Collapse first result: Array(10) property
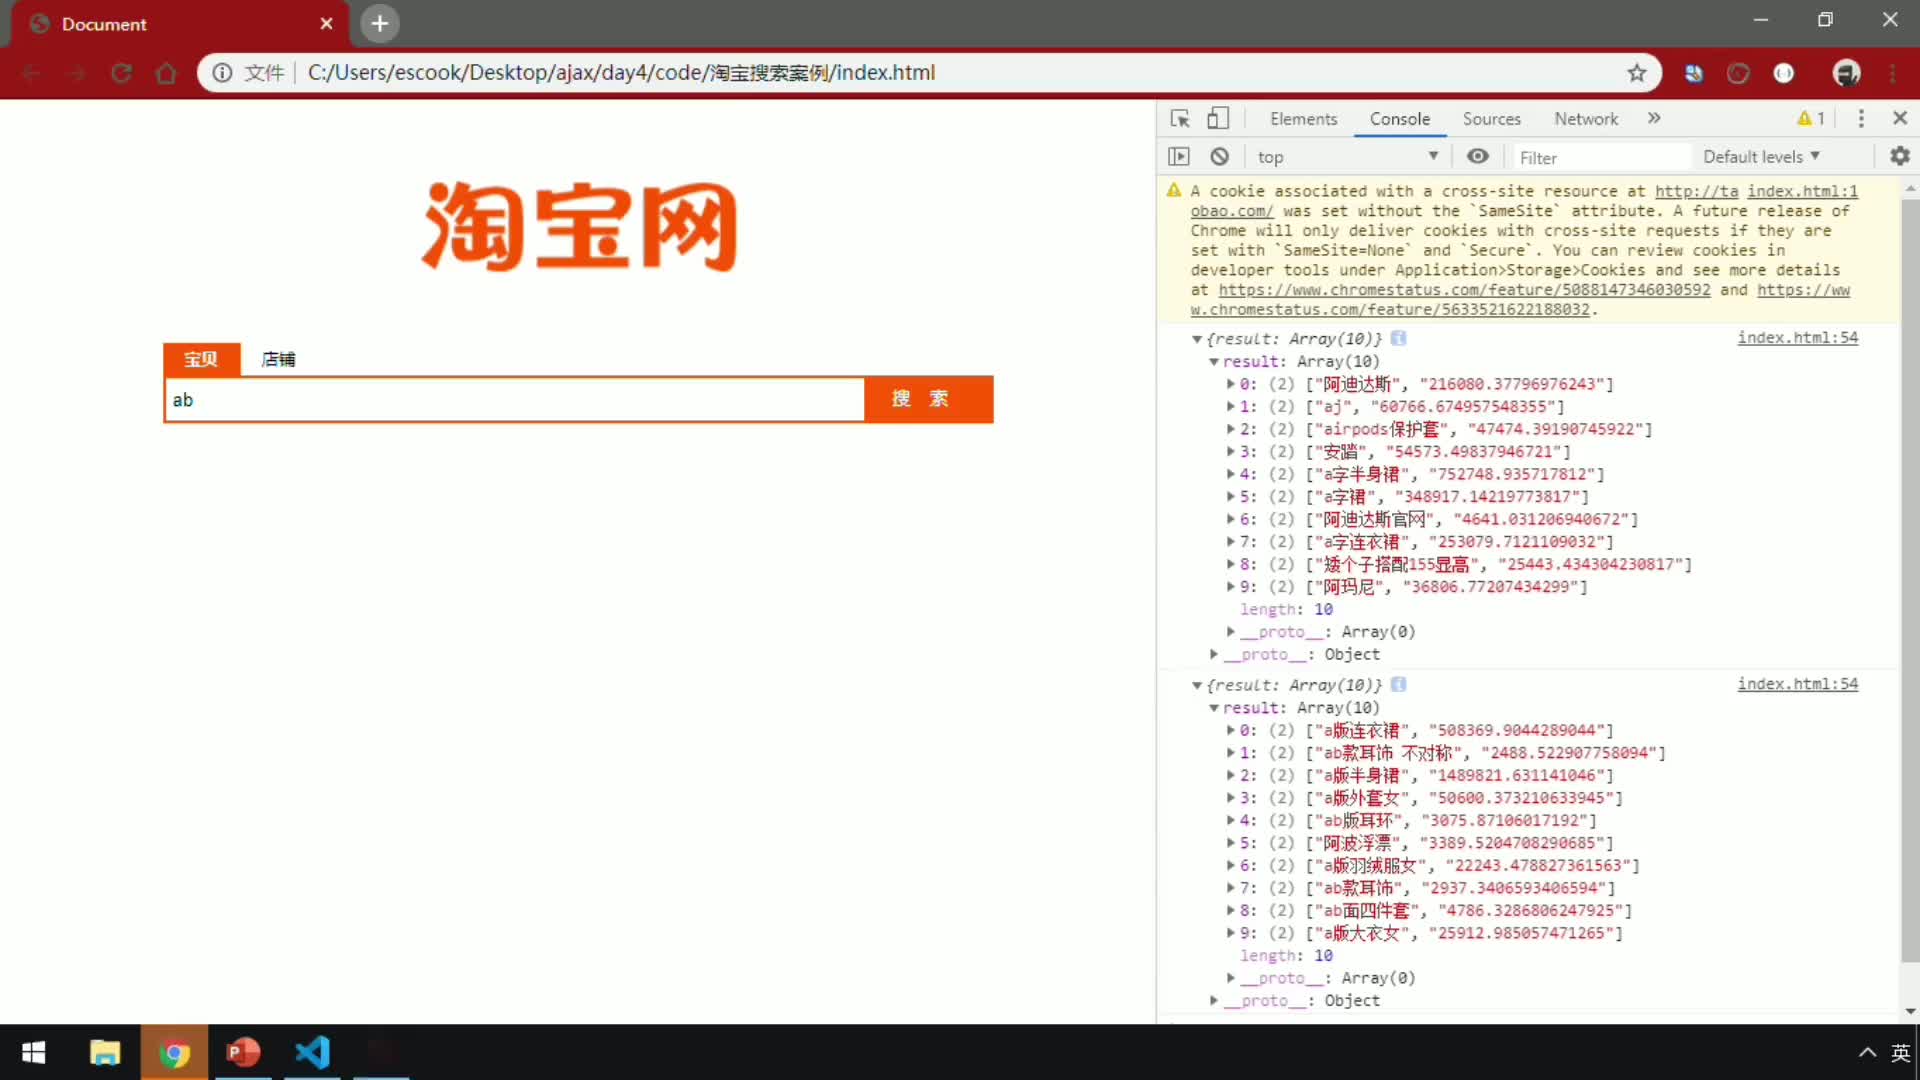This screenshot has height=1080, width=1920. tap(1214, 362)
